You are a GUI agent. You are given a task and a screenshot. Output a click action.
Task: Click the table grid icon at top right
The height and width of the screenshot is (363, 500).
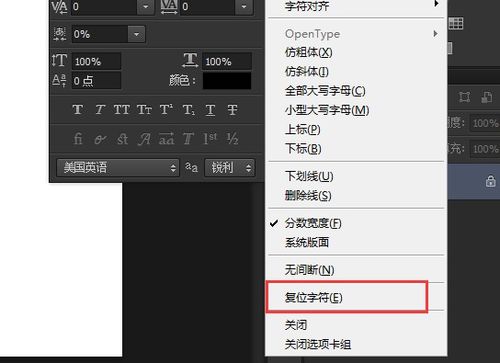point(456,23)
